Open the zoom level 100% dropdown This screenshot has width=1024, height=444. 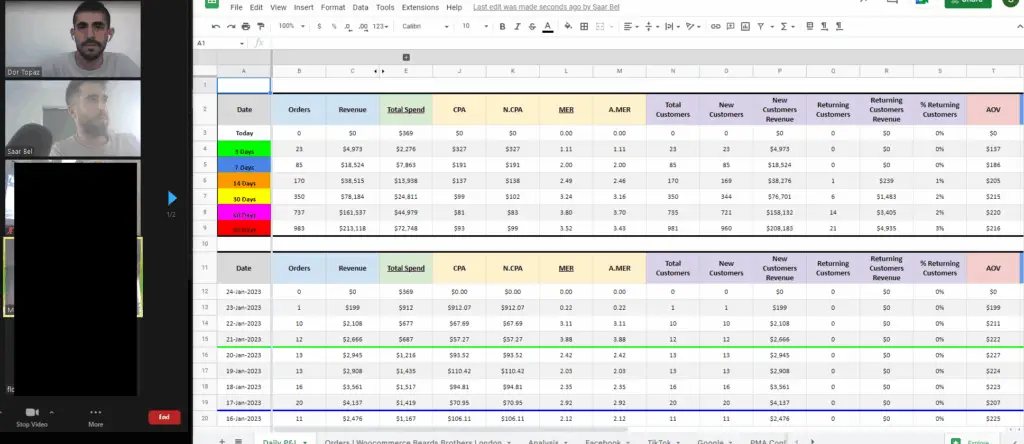(x=290, y=26)
